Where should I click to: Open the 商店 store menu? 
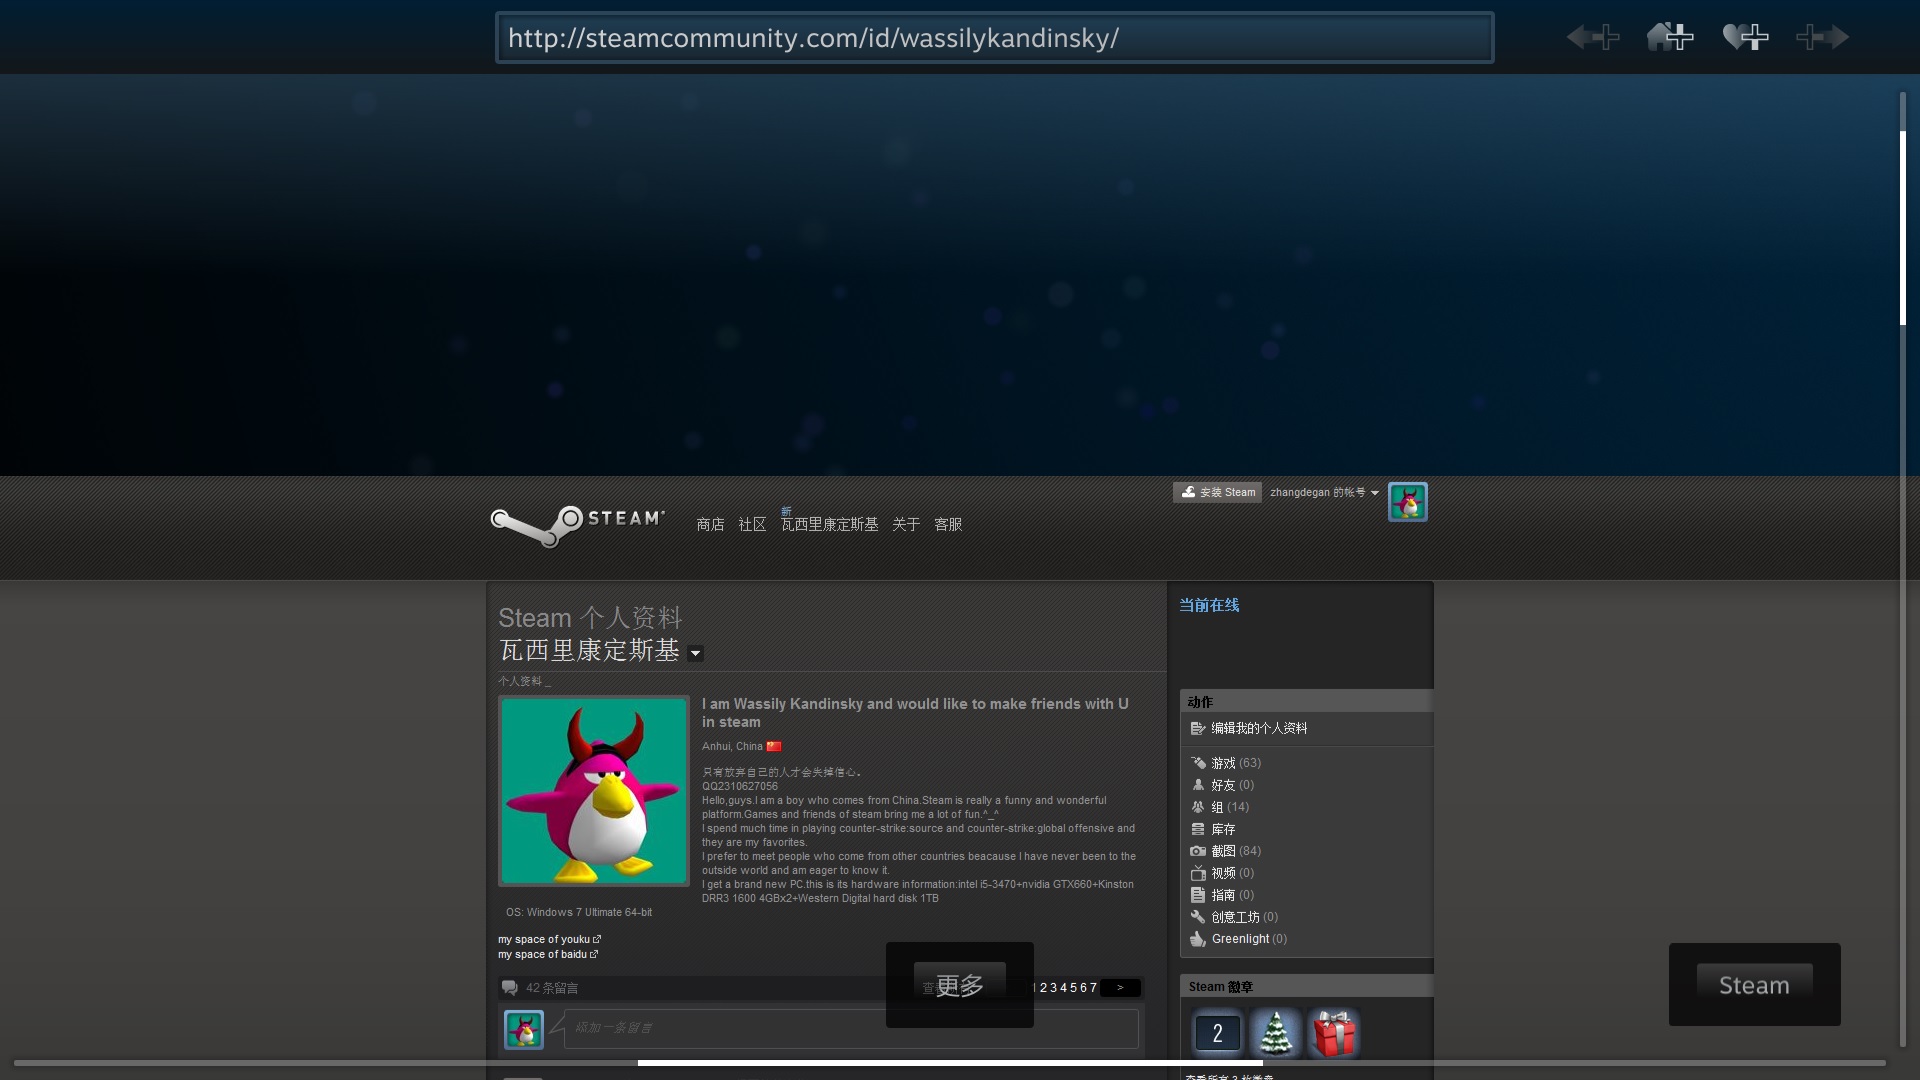(x=710, y=525)
